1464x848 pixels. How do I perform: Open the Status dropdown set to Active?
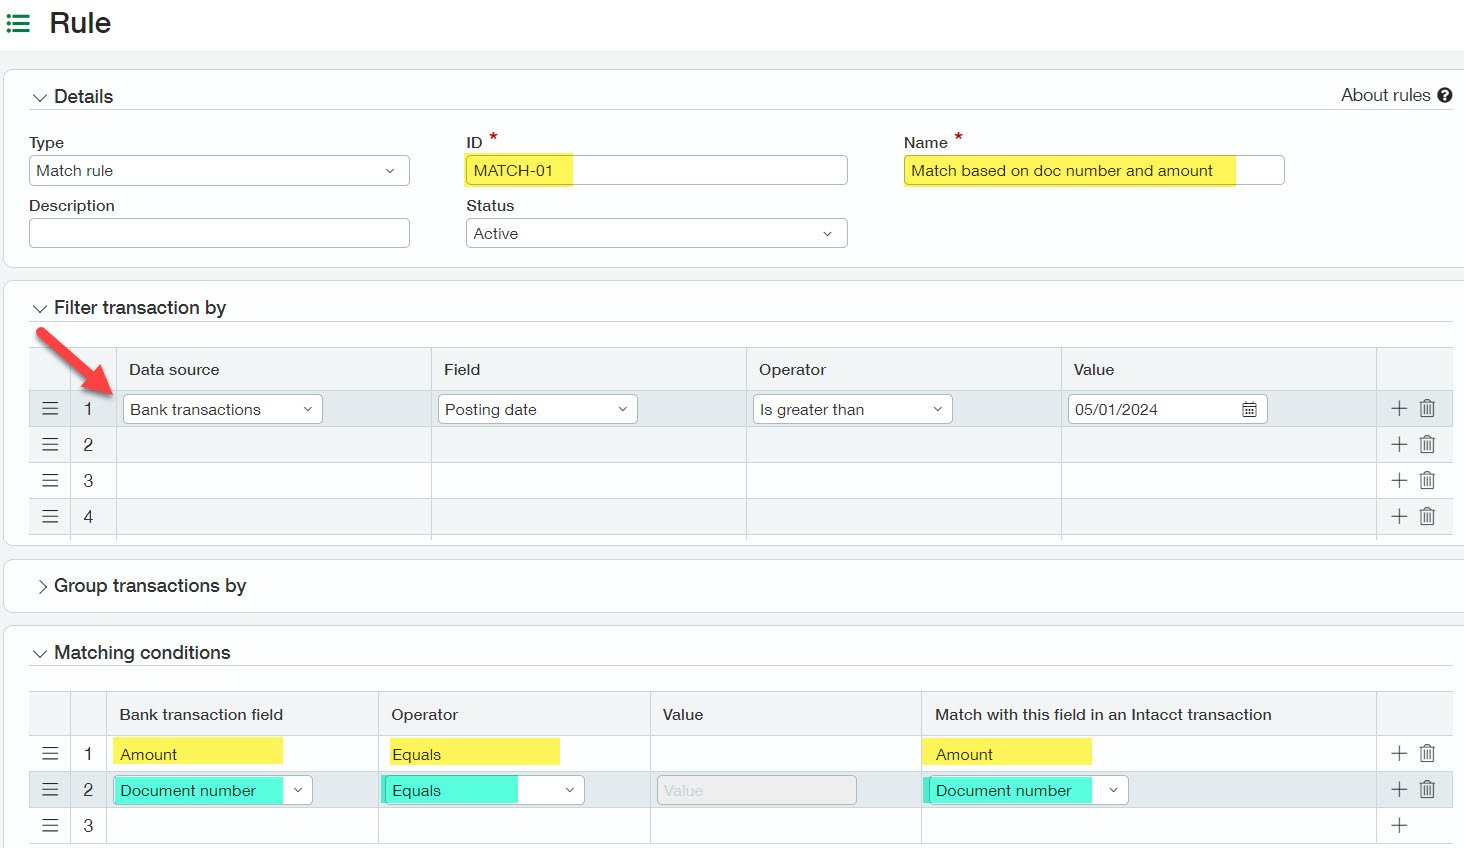(x=656, y=234)
